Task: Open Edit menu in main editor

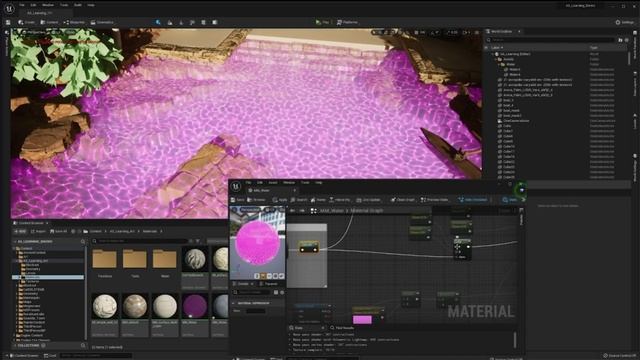Action: point(33,5)
